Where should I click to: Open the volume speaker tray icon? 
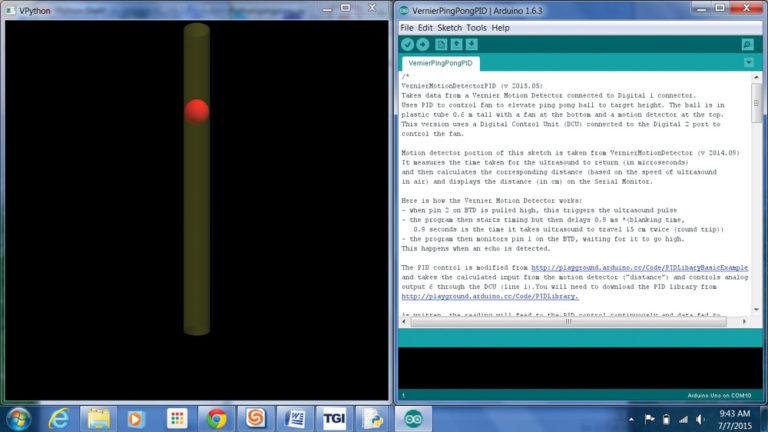(x=700, y=419)
